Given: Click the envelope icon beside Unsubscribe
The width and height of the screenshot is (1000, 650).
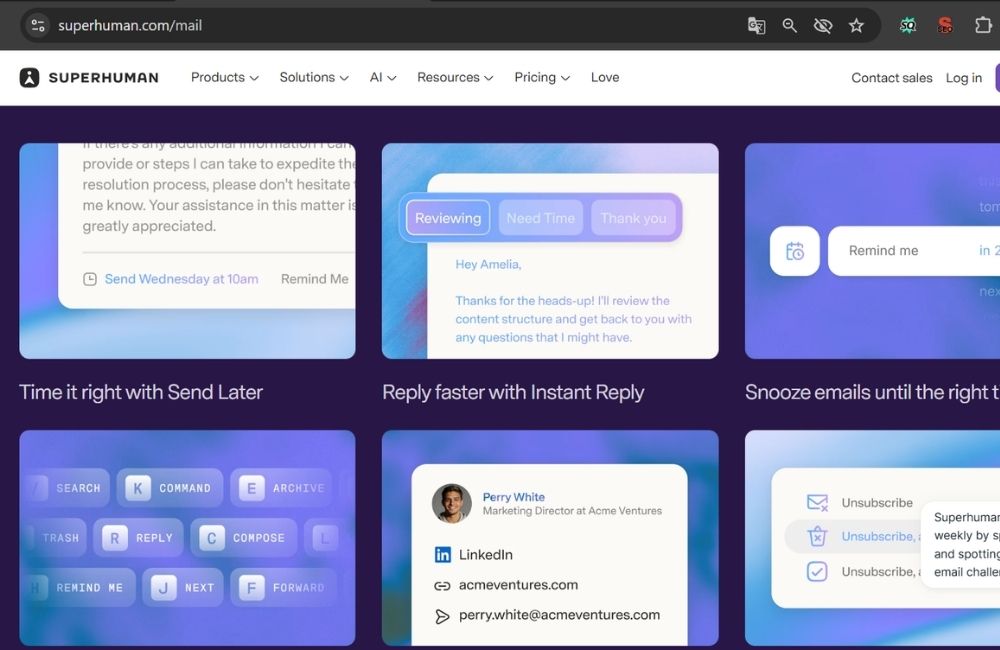Looking at the screenshot, I should (817, 503).
